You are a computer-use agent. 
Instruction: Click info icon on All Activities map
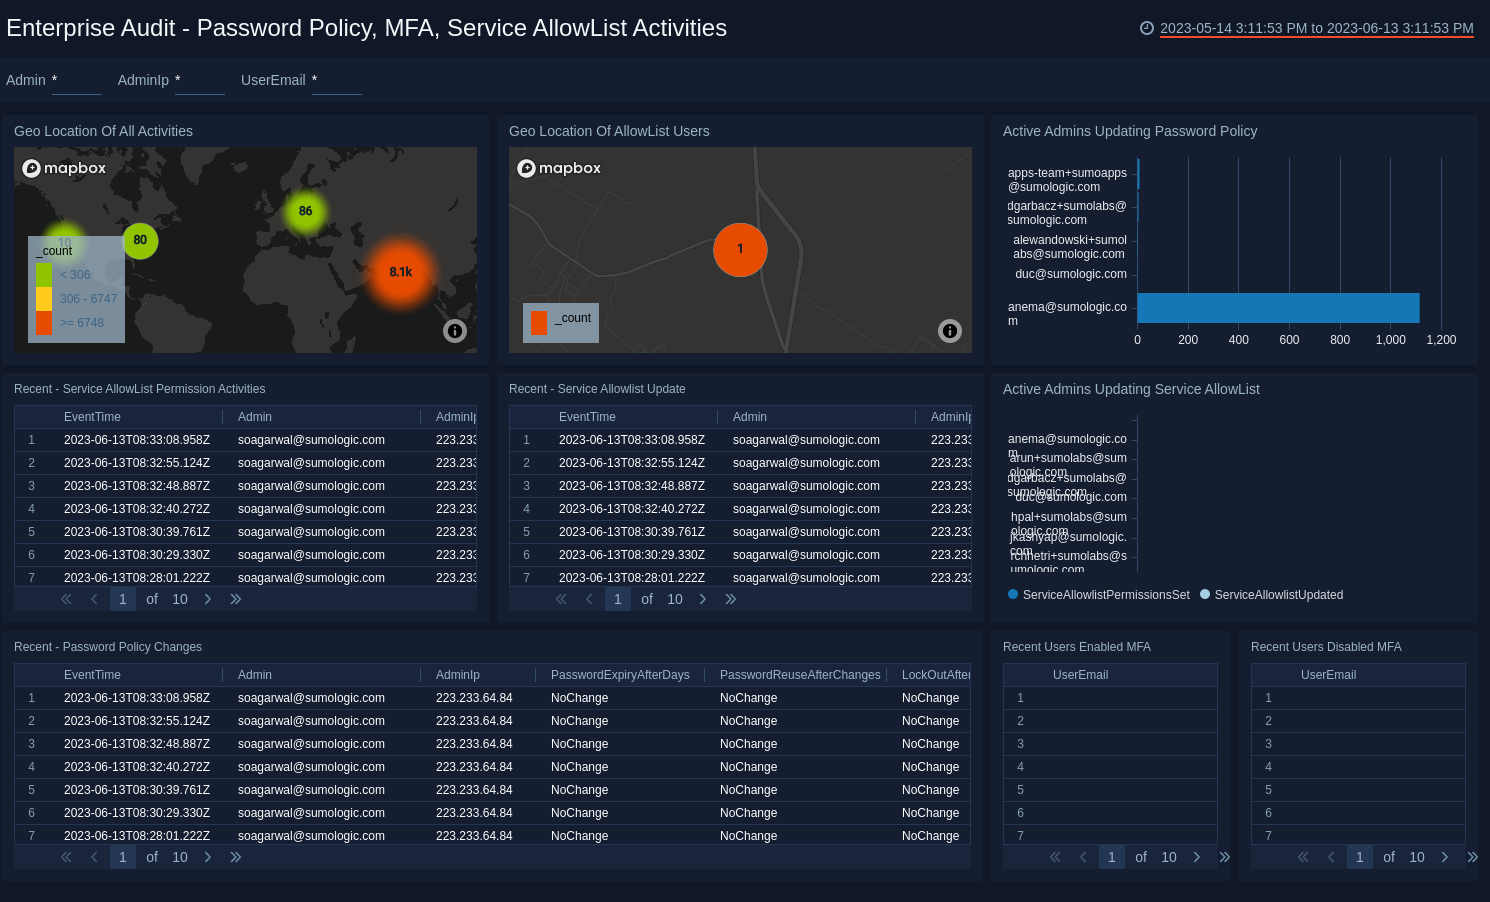pyautogui.click(x=455, y=331)
